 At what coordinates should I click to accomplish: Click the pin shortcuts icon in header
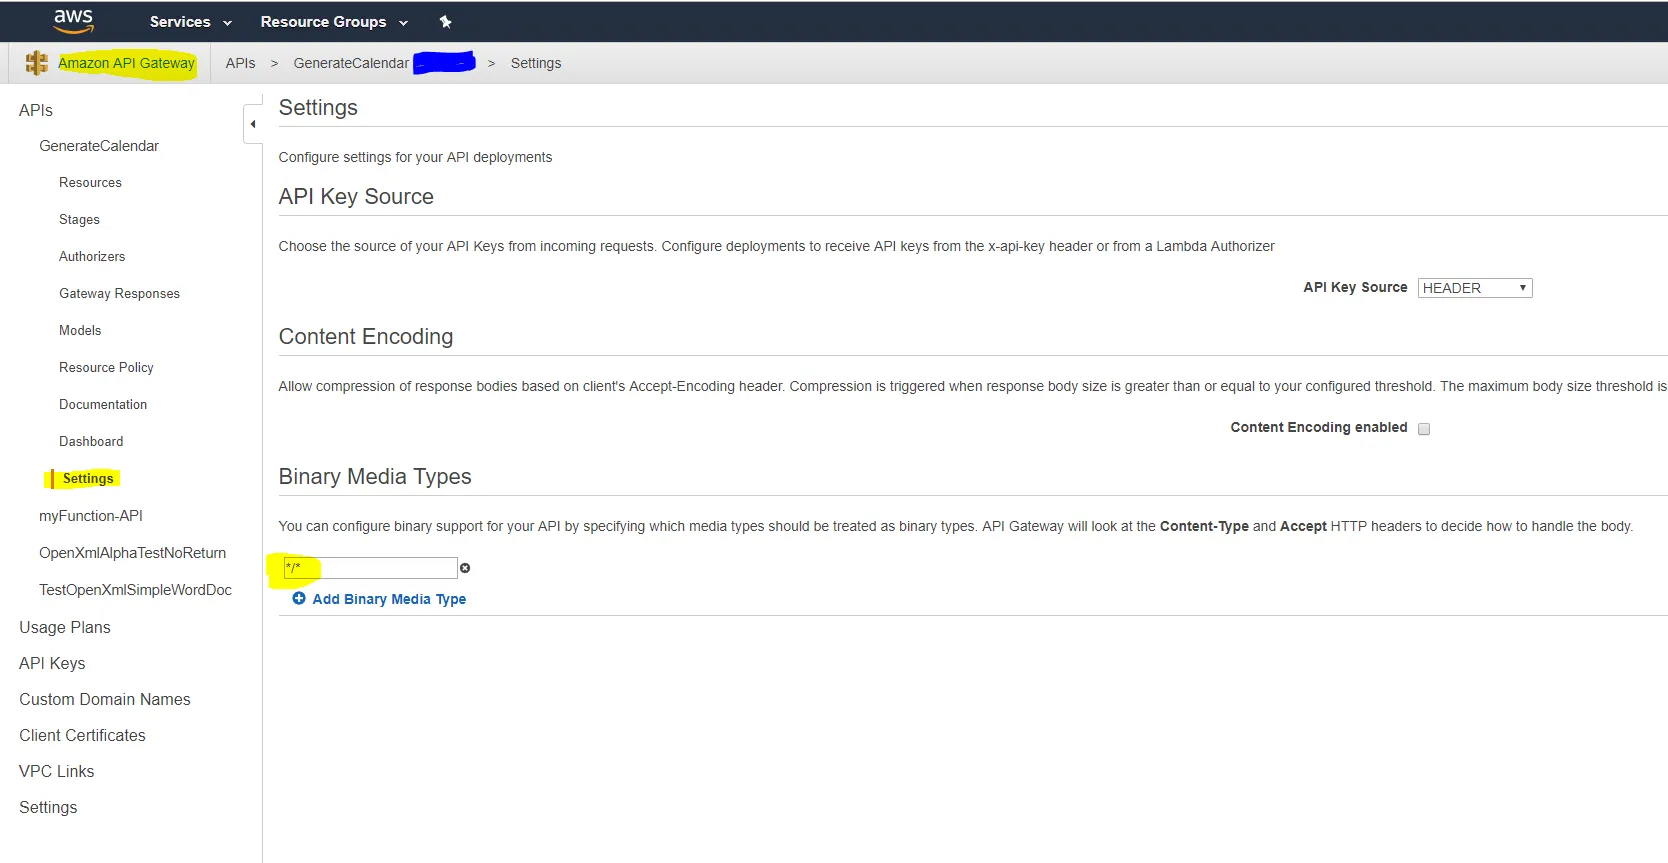(x=446, y=22)
